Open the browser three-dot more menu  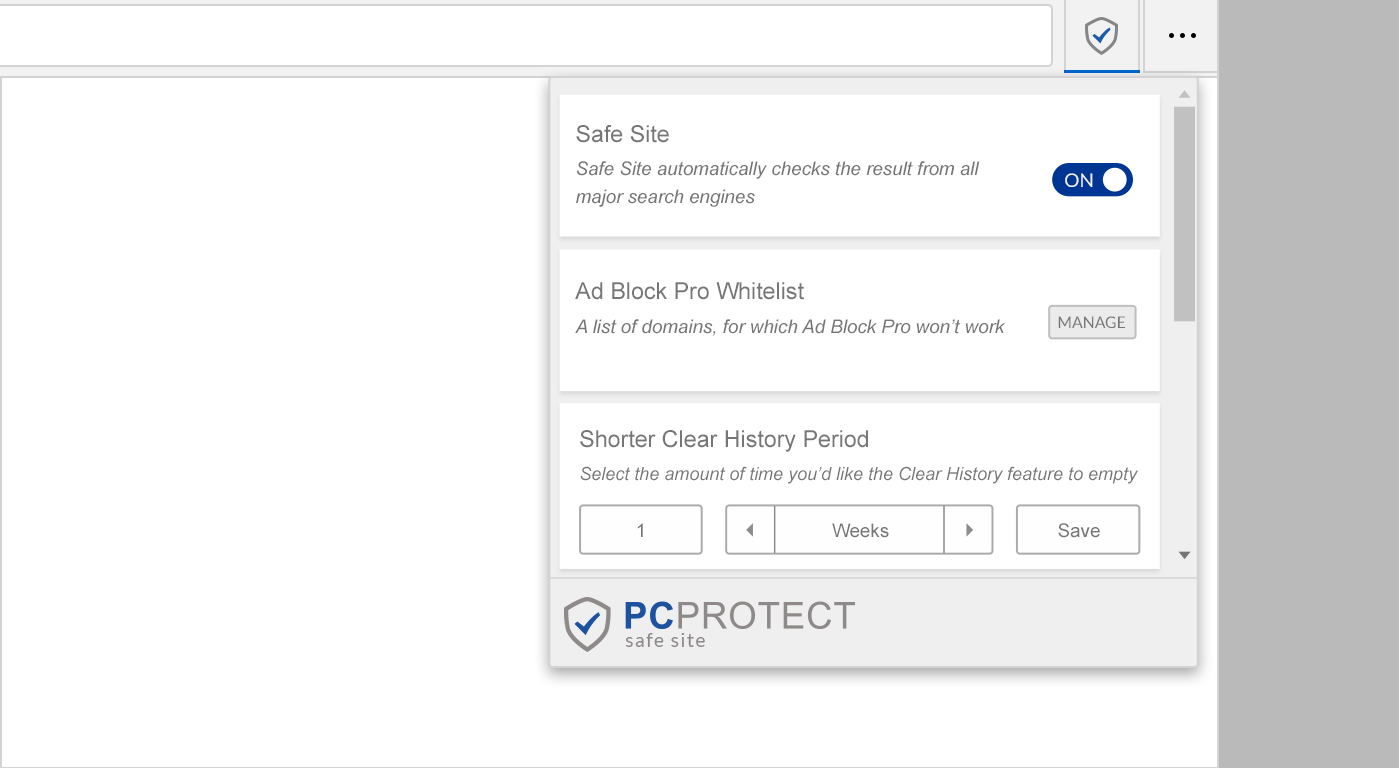click(1182, 37)
